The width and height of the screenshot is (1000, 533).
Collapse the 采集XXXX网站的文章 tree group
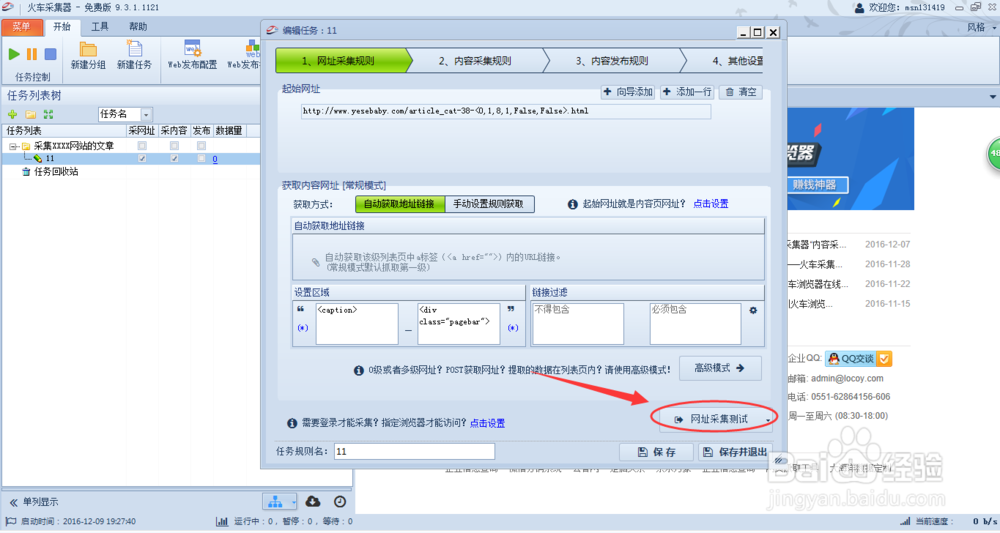point(13,146)
